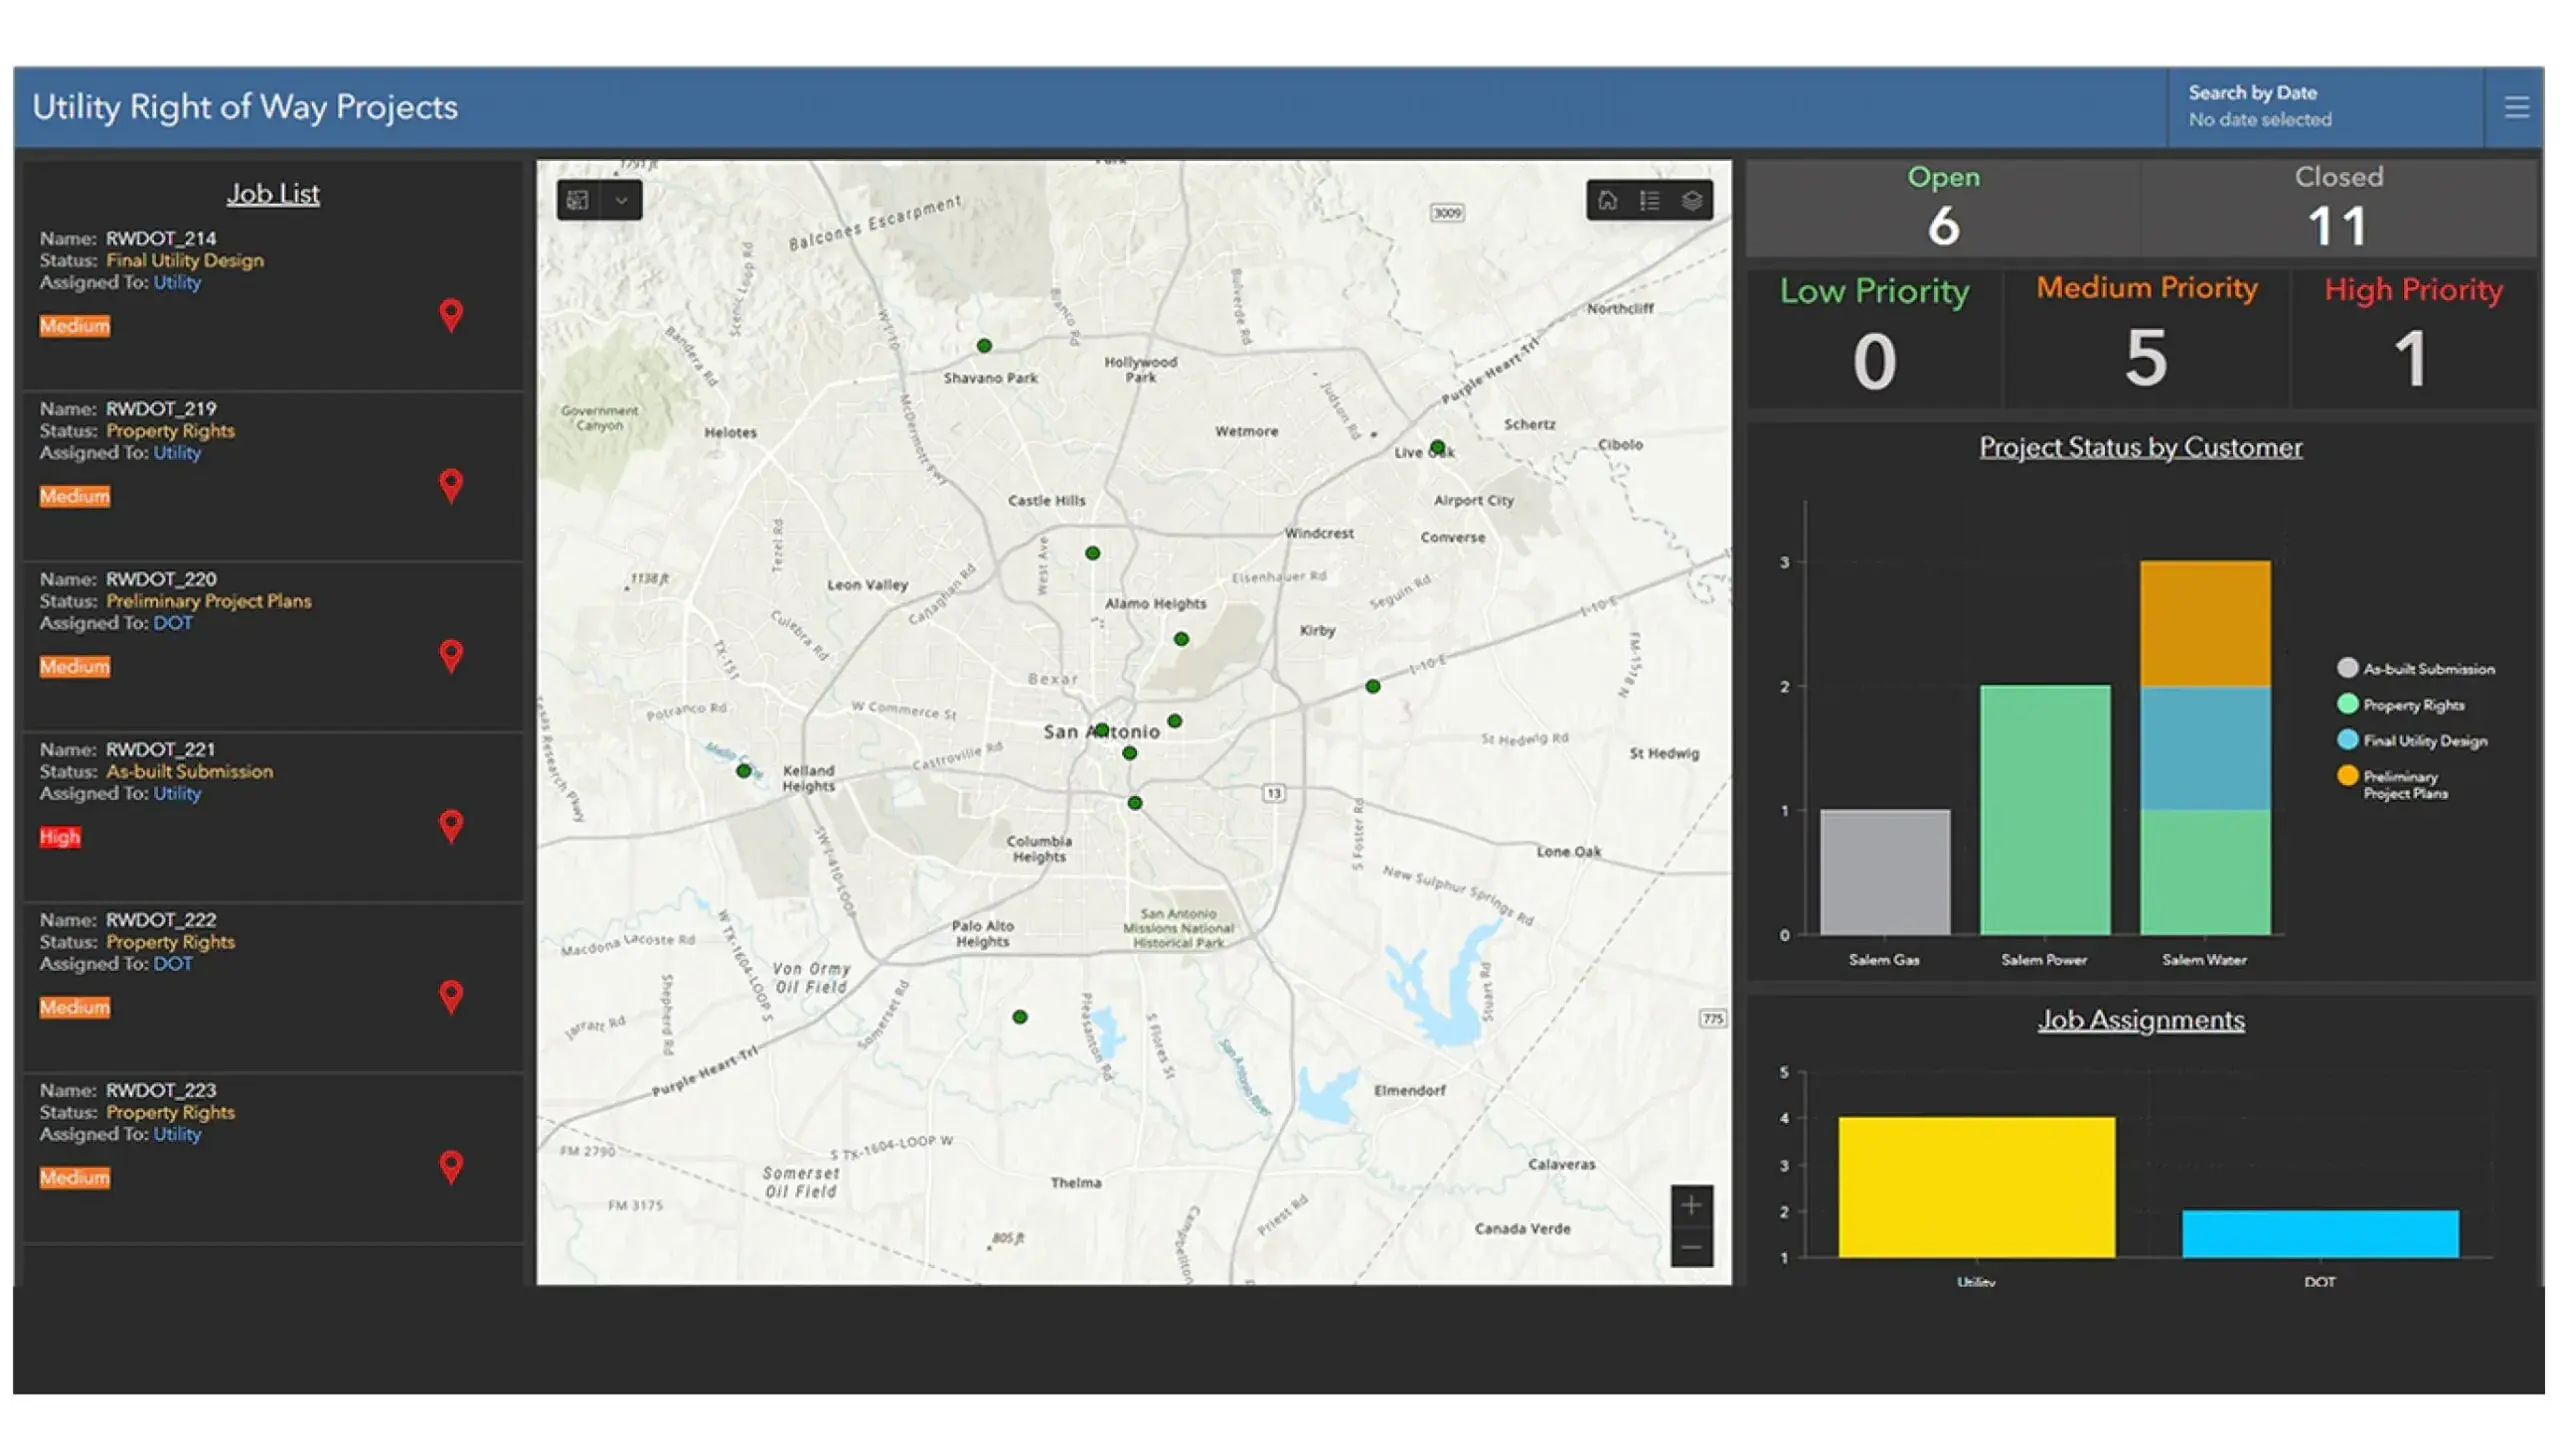
Task: Click the home default extent icon
Action: 1608,200
